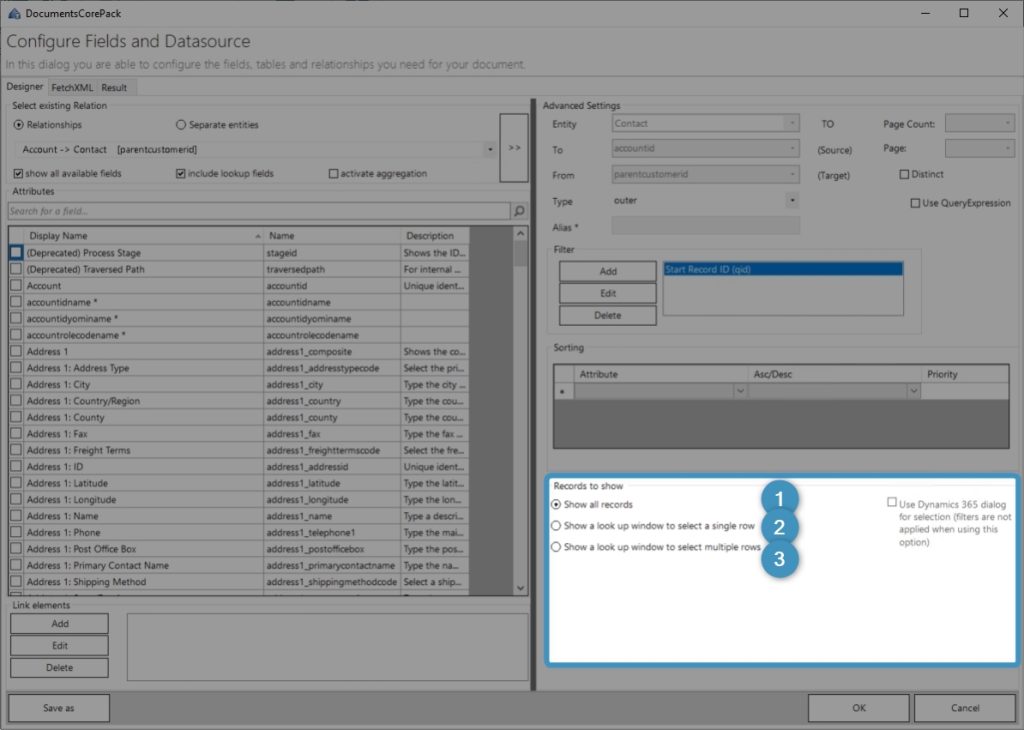This screenshot has height=730, width=1024.
Task: Click the search magnifier icon beside field search
Action: point(519,211)
